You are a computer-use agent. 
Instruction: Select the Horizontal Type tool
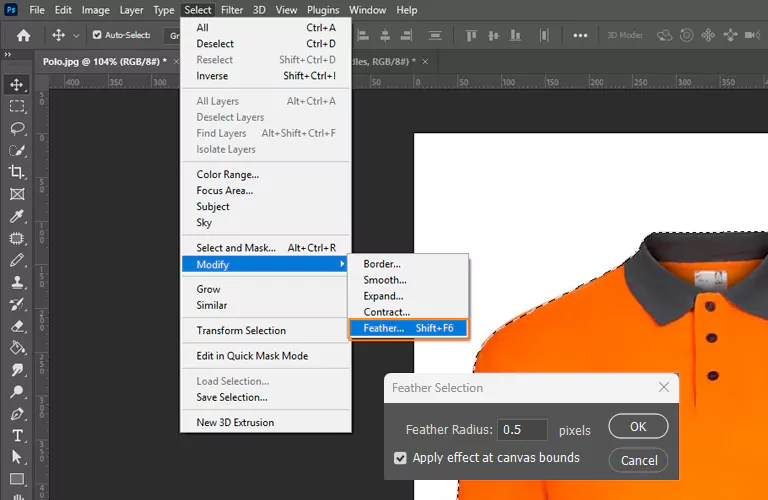[x=17, y=435]
